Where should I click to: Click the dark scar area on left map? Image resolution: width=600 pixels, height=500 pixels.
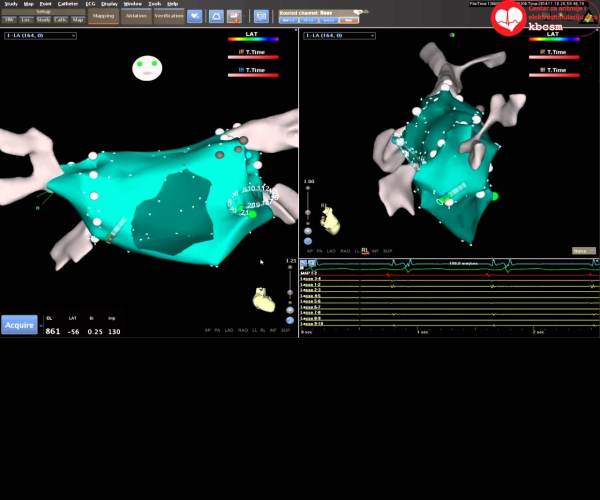[173, 212]
